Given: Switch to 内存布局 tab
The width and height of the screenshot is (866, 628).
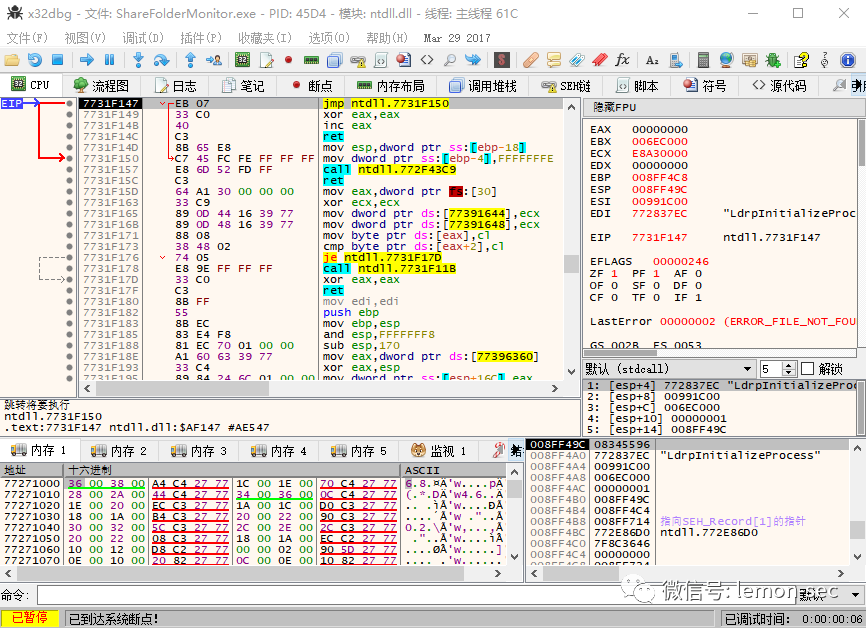Looking at the screenshot, I should 391,86.
